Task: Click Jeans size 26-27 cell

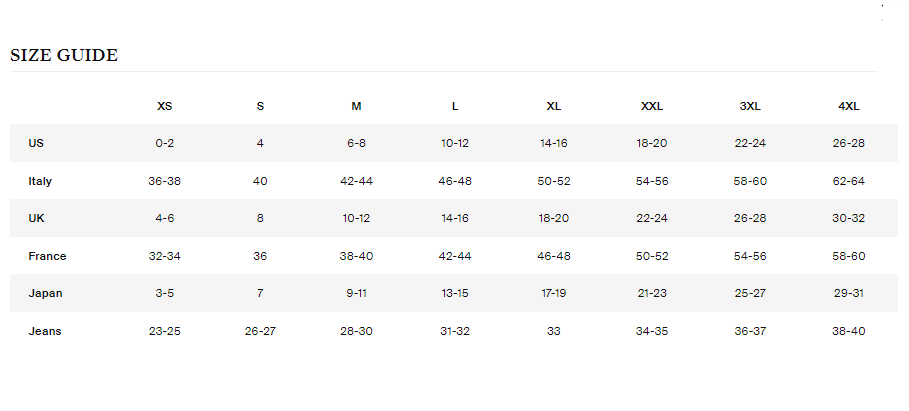Action: tap(260, 332)
